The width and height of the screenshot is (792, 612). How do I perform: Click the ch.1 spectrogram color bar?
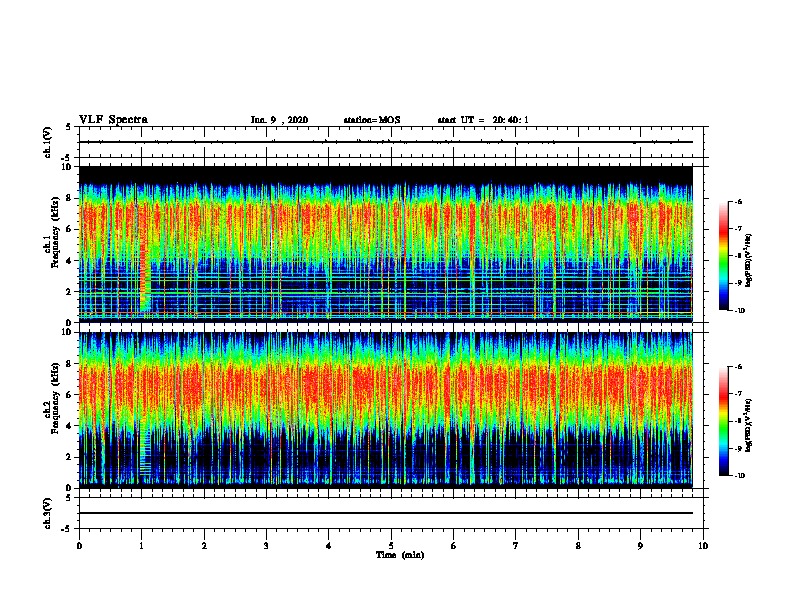(723, 256)
